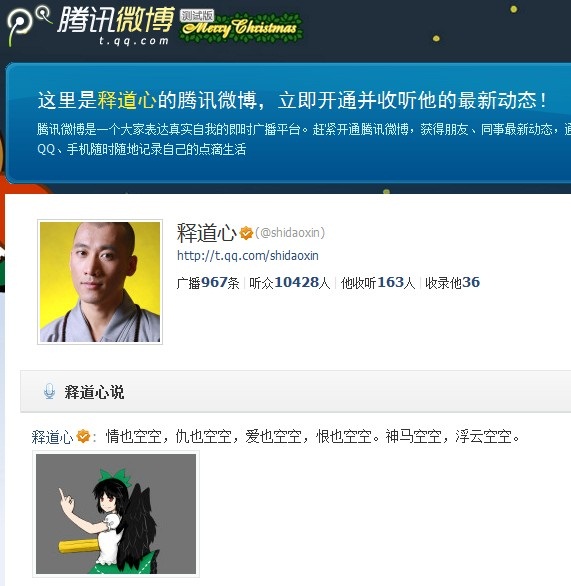This screenshot has height=586, width=571.
Task: Open the anime girl image attached to post
Action: coord(116,514)
